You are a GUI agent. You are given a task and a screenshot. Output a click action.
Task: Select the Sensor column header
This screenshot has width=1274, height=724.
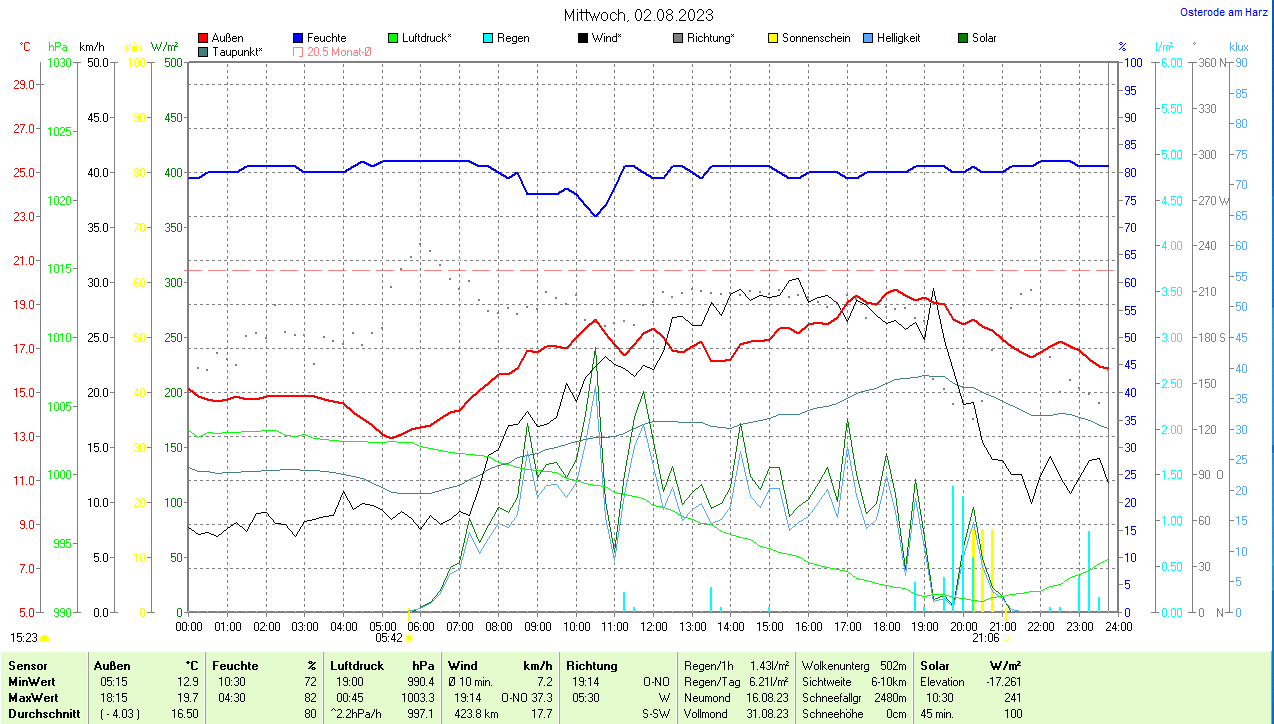25,665
